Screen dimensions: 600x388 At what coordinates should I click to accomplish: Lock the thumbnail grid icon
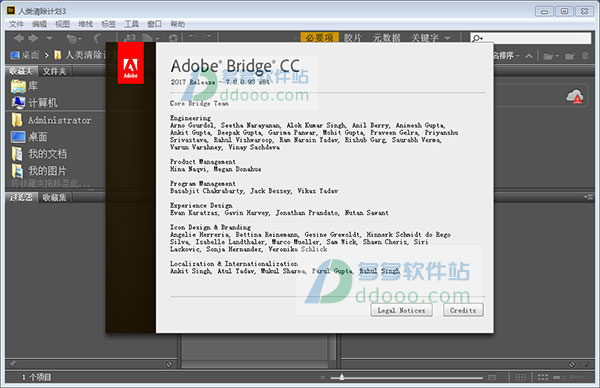click(x=520, y=377)
